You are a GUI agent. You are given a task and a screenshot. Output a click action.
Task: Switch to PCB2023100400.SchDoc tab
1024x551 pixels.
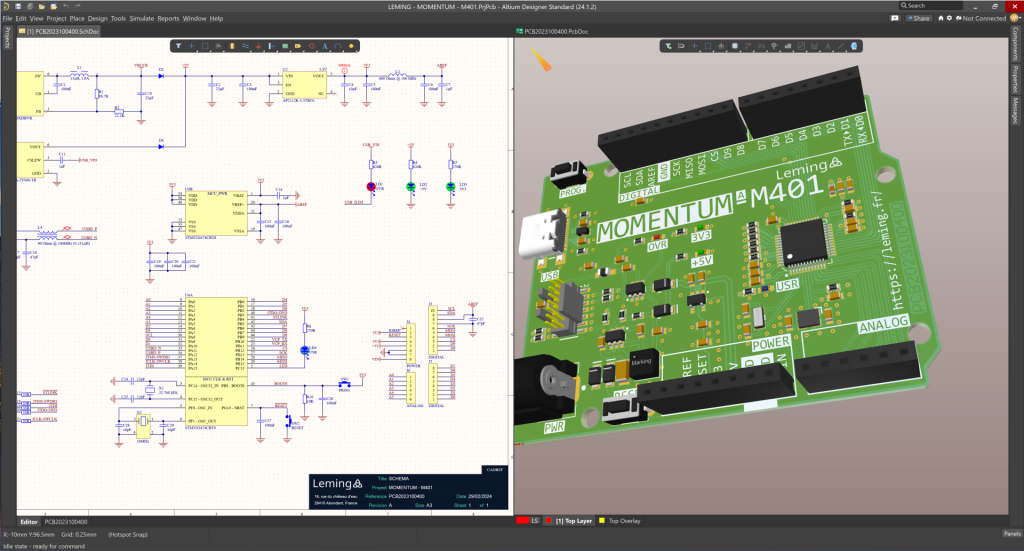60,32
